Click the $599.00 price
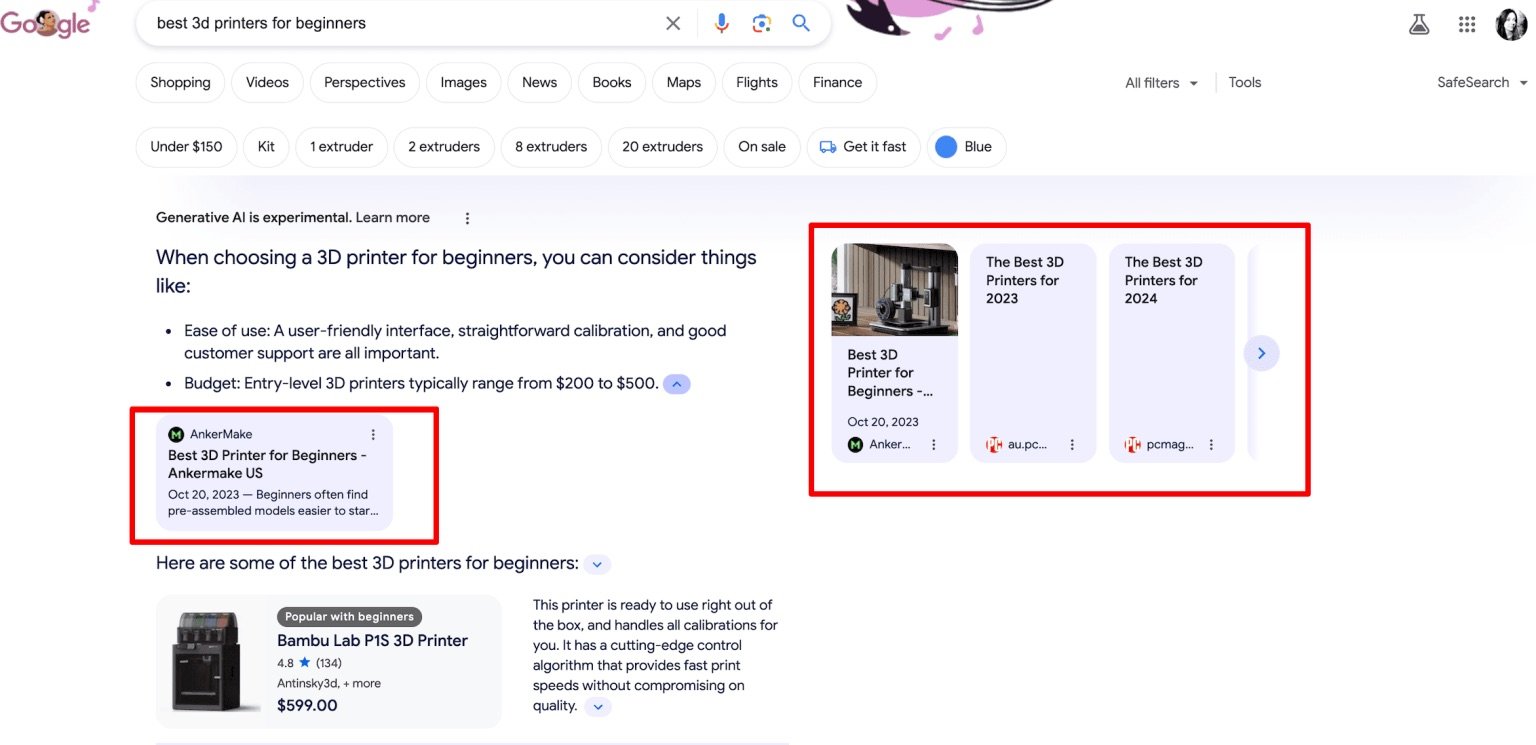 pos(307,706)
